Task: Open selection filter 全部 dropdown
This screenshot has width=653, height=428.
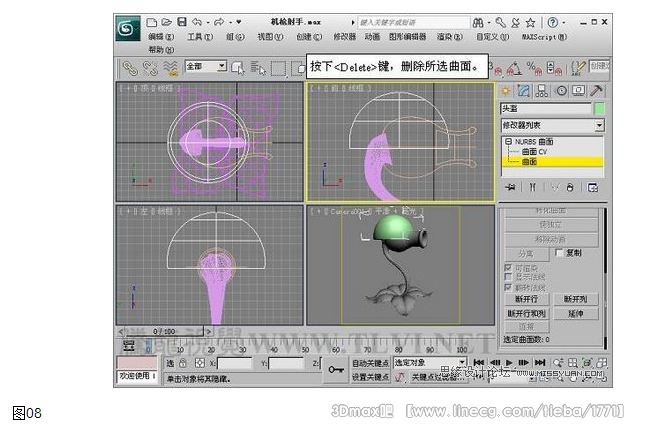Action: tap(206, 66)
